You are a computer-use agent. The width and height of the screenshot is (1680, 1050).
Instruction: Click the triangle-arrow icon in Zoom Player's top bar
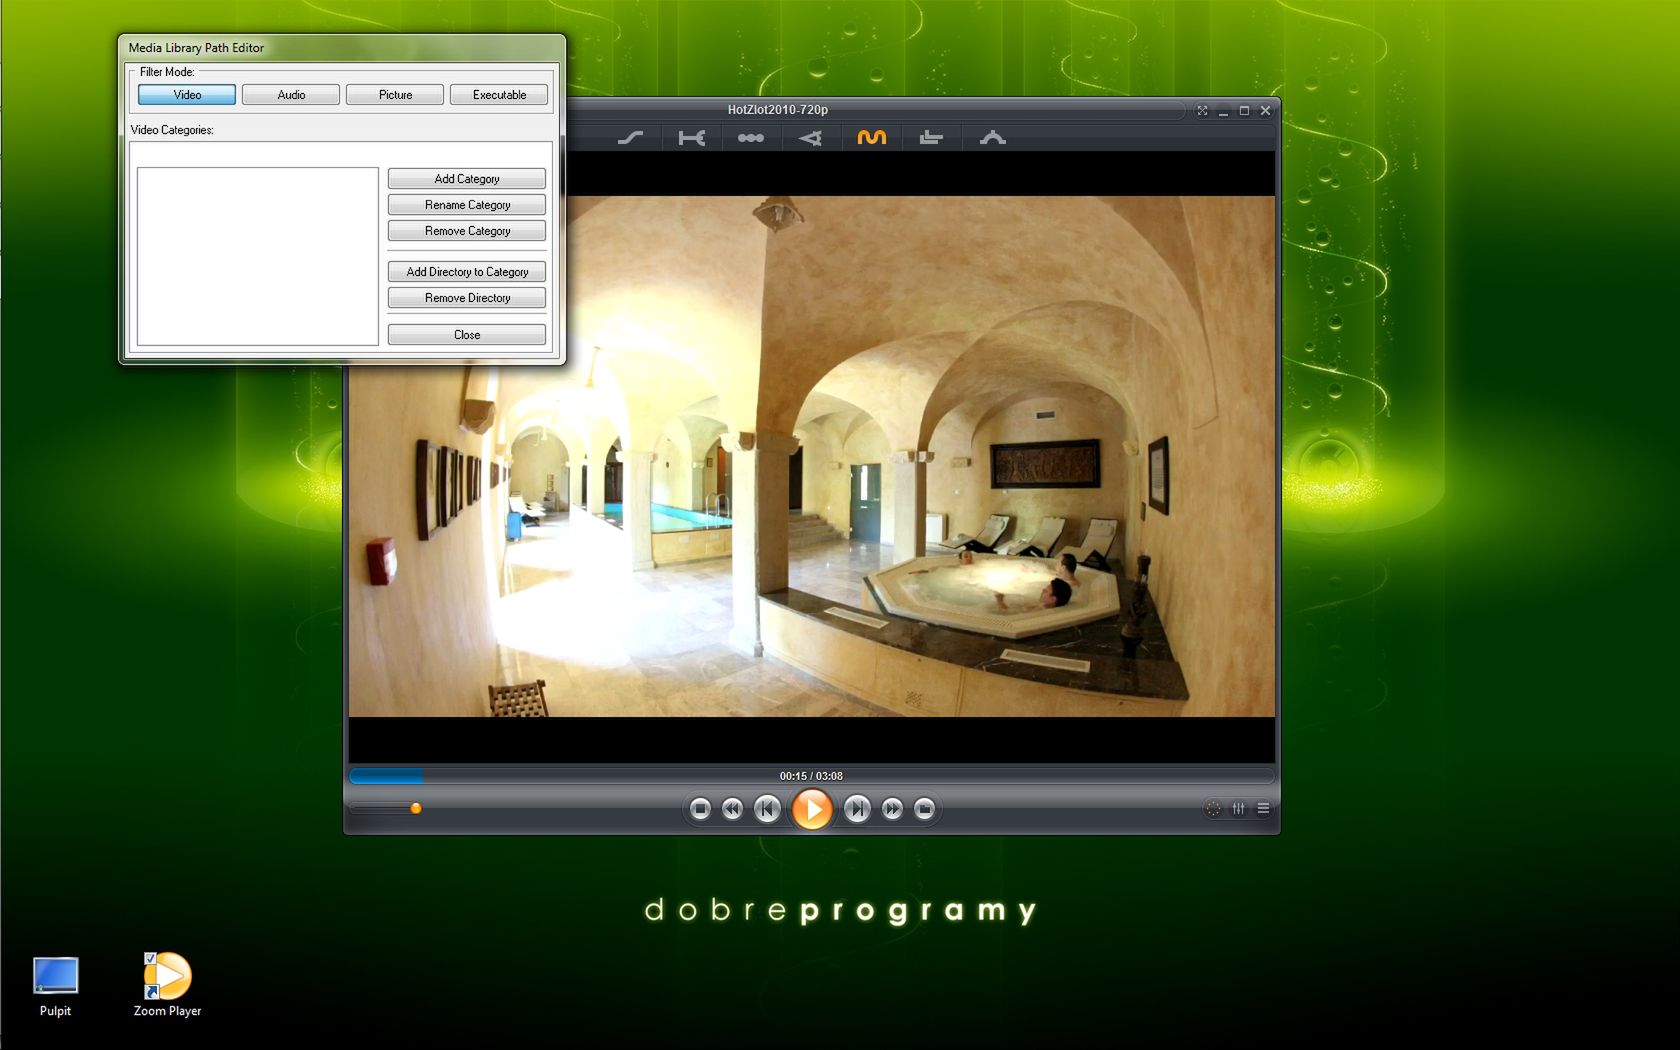pos(811,138)
